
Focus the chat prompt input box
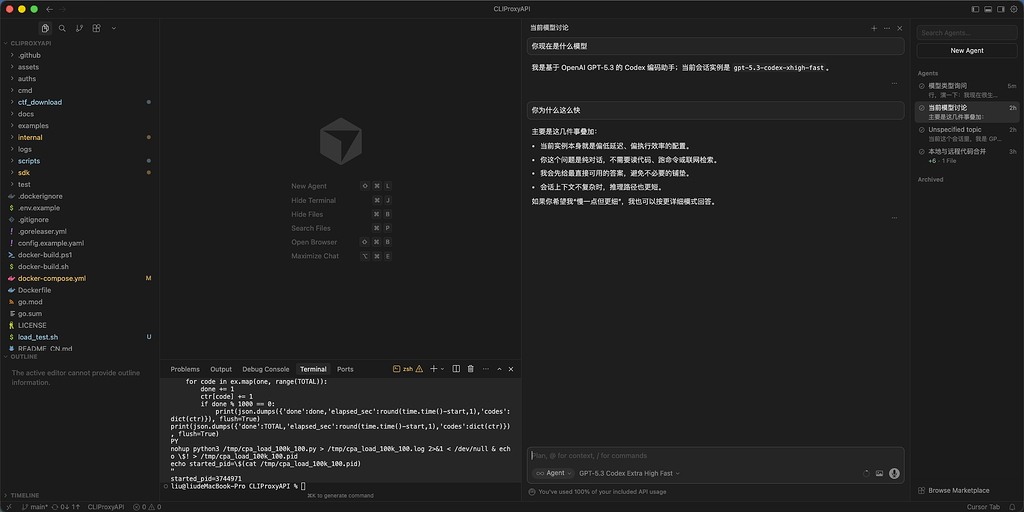pos(715,456)
